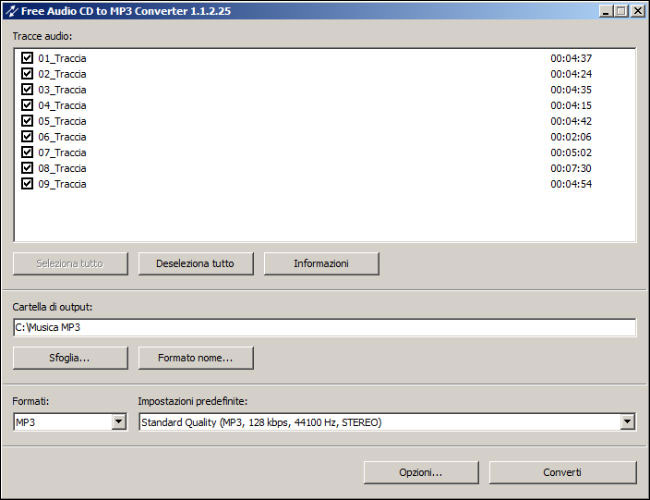Image resolution: width=650 pixels, height=500 pixels.
Task: Expand the Impostazioni predefinite quality dropdown
Action: (x=627, y=422)
